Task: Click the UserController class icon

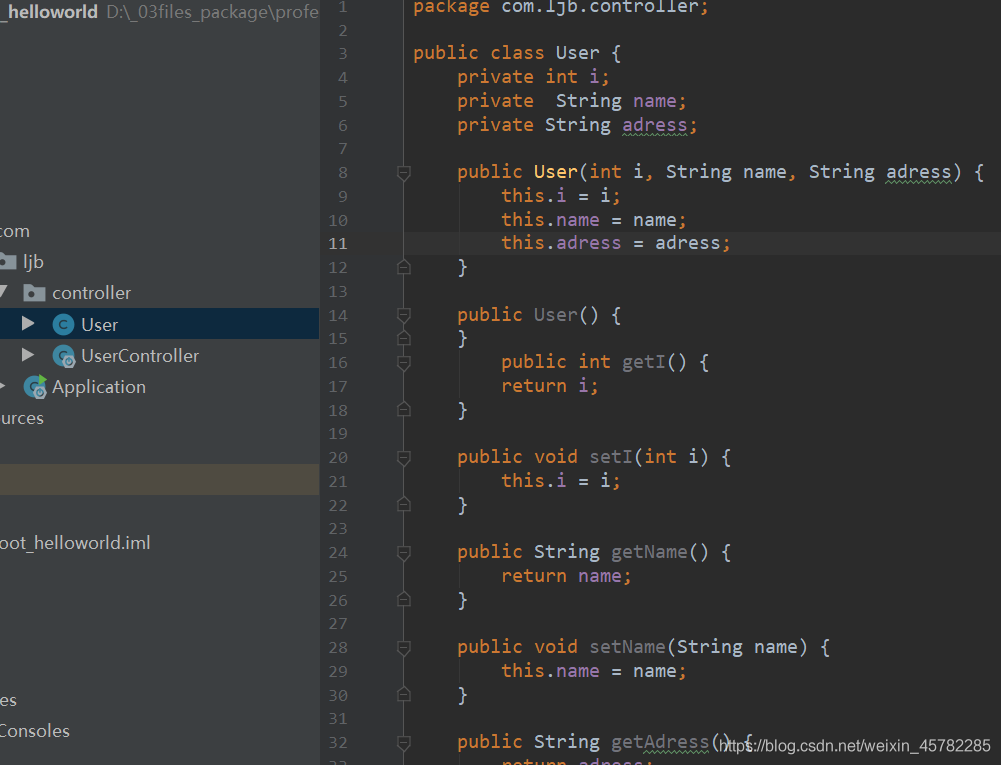Action: point(64,356)
